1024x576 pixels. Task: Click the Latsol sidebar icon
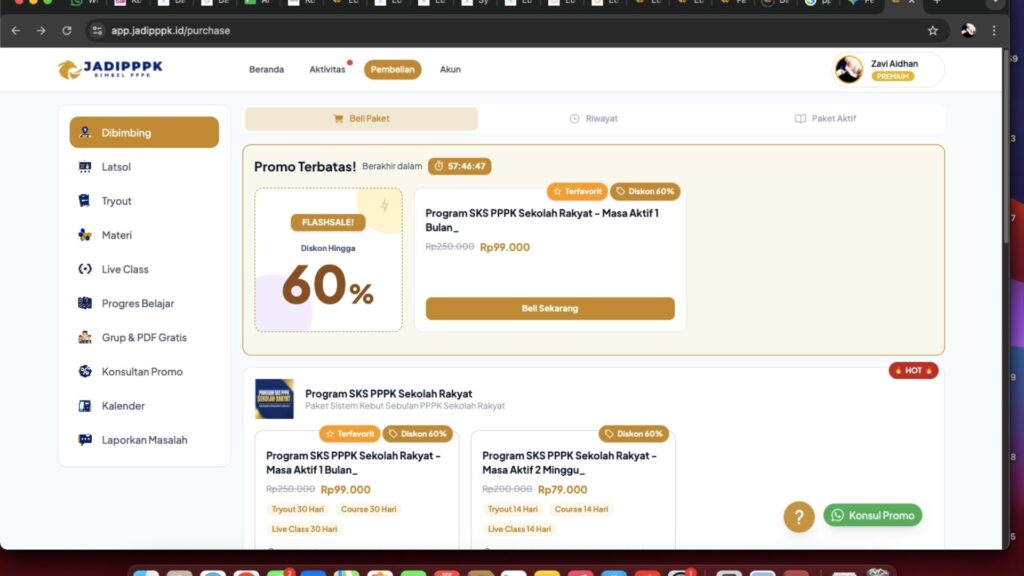click(85, 167)
